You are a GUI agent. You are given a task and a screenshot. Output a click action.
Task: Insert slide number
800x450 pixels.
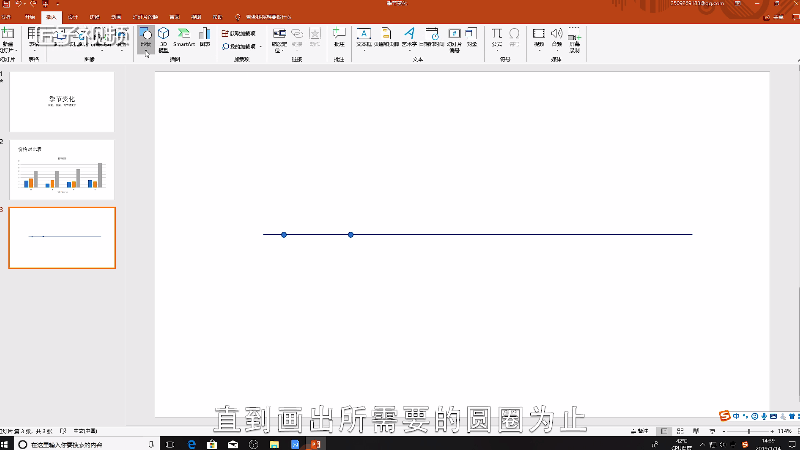[x=454, y=40]
